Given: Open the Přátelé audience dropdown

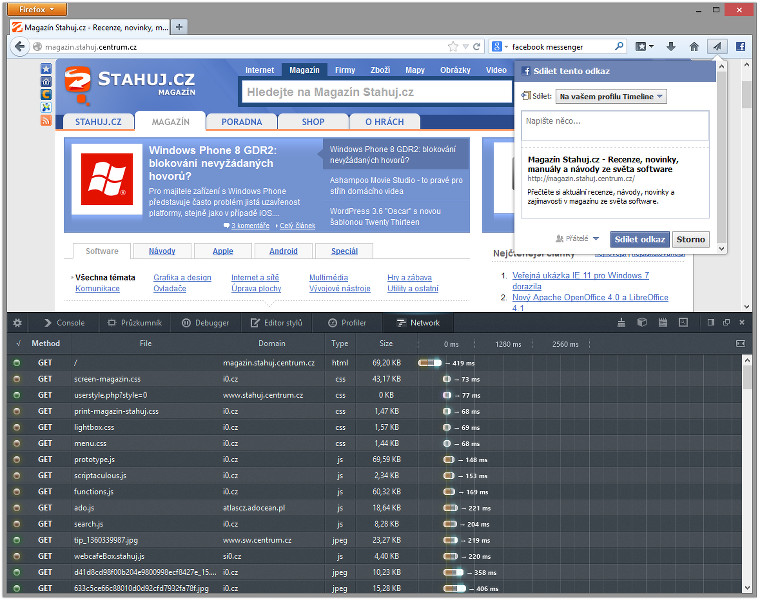Looking at the screenshot, I should [x=577, y=239].
